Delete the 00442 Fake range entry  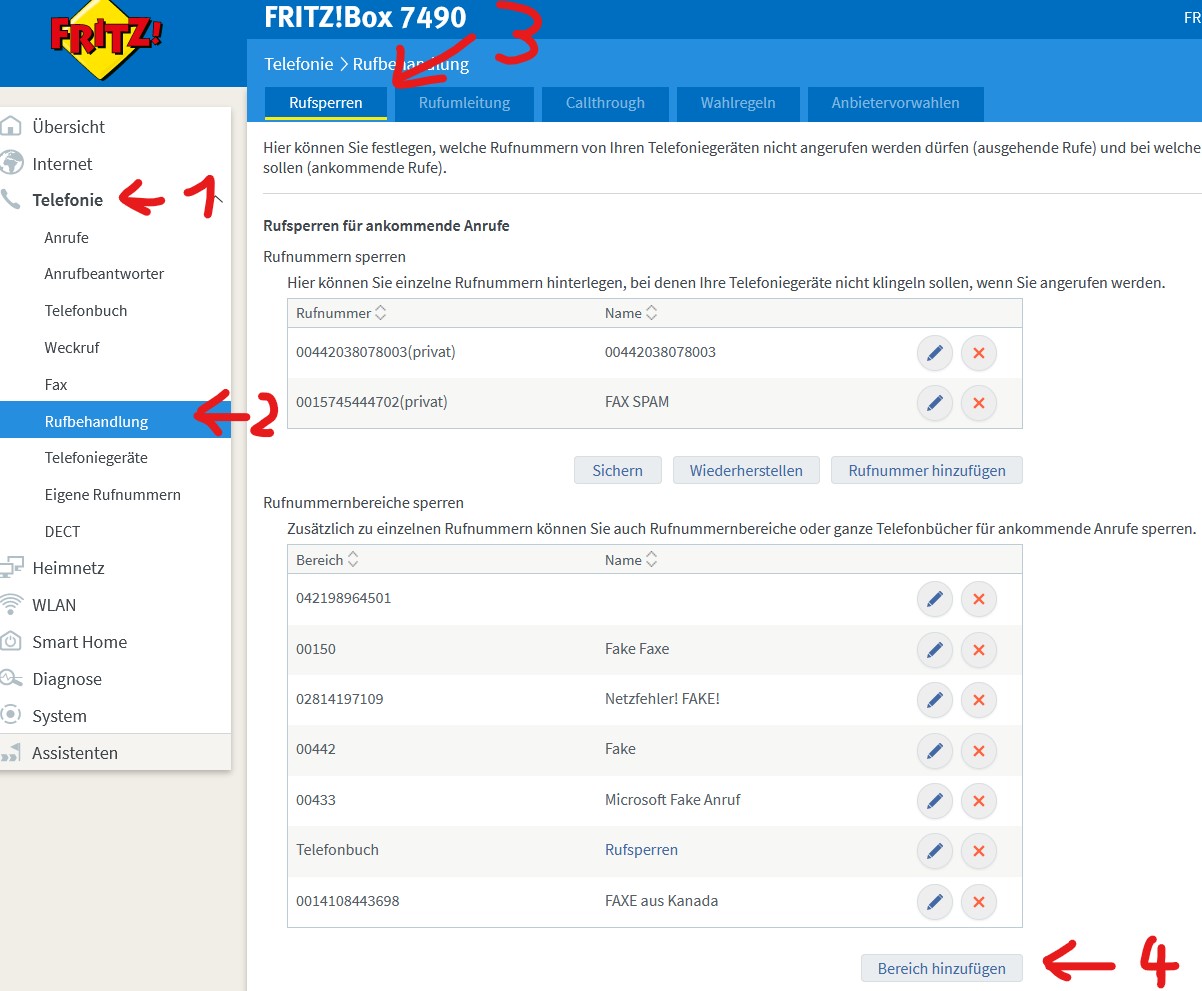click(979, 750)
